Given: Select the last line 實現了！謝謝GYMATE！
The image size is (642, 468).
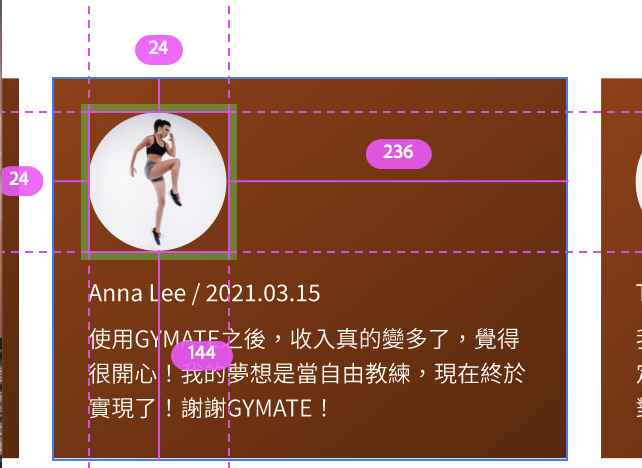Looking at the screenshot, I should pyautogui.click(x=208, y=408).
